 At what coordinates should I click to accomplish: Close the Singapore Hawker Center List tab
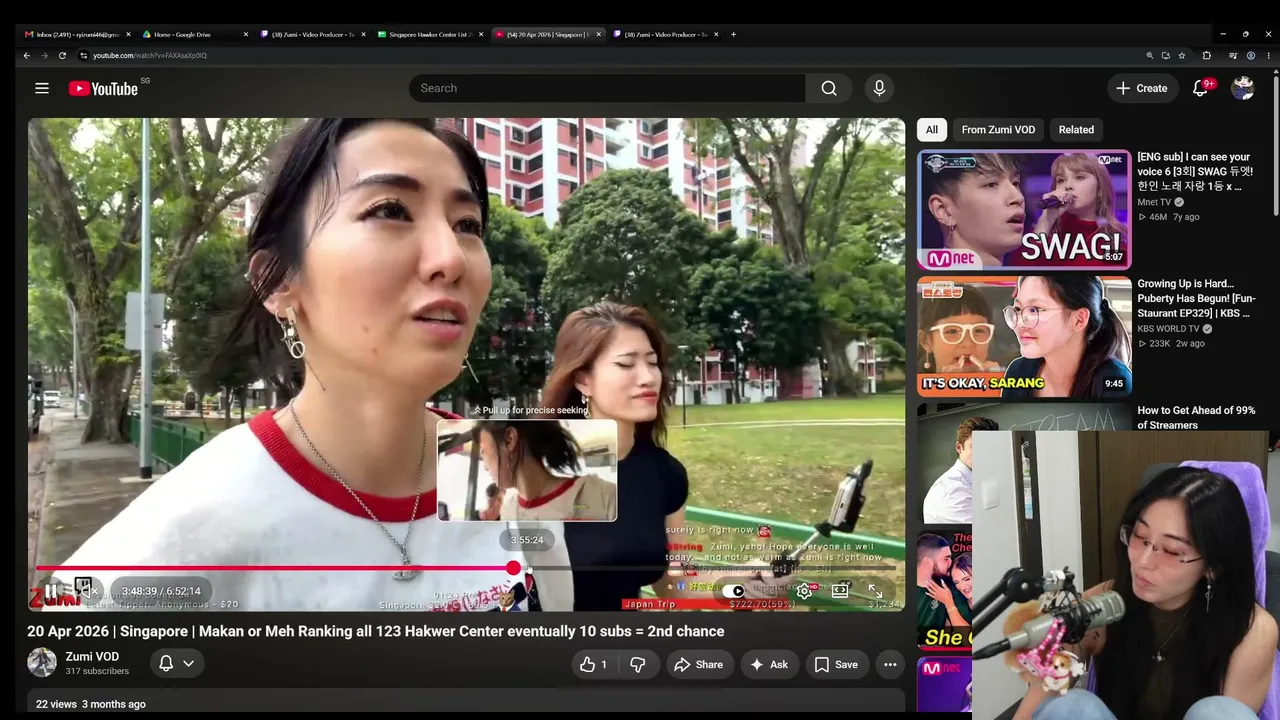point(481,34)
